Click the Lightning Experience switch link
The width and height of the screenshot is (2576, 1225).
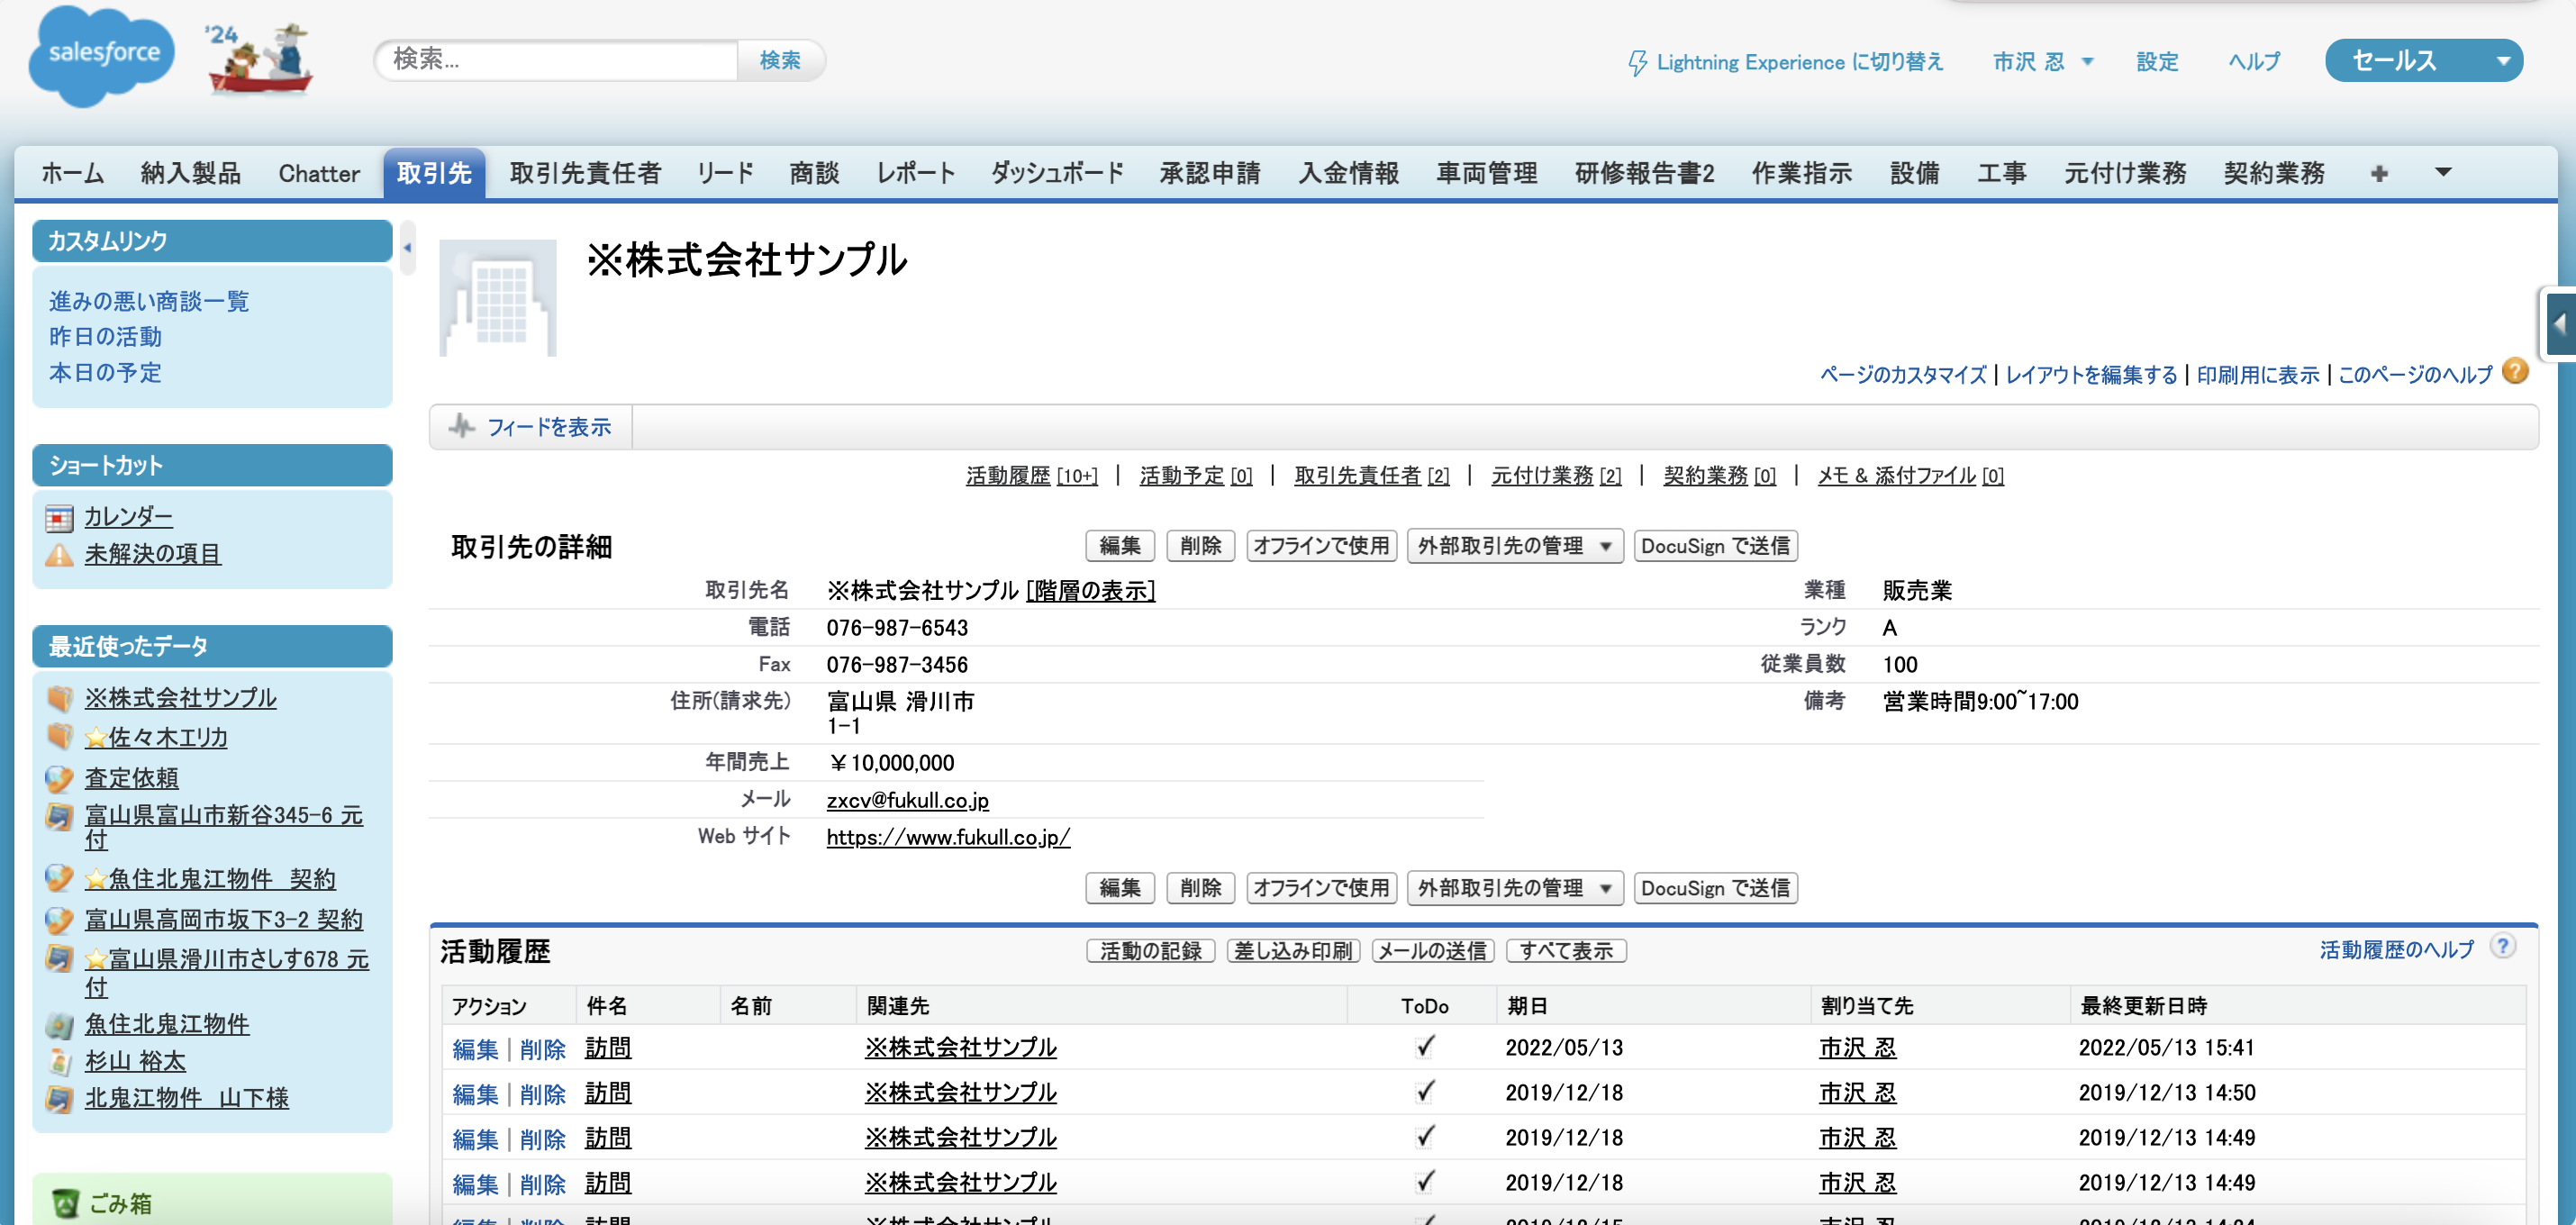[x=1785, y=62]
